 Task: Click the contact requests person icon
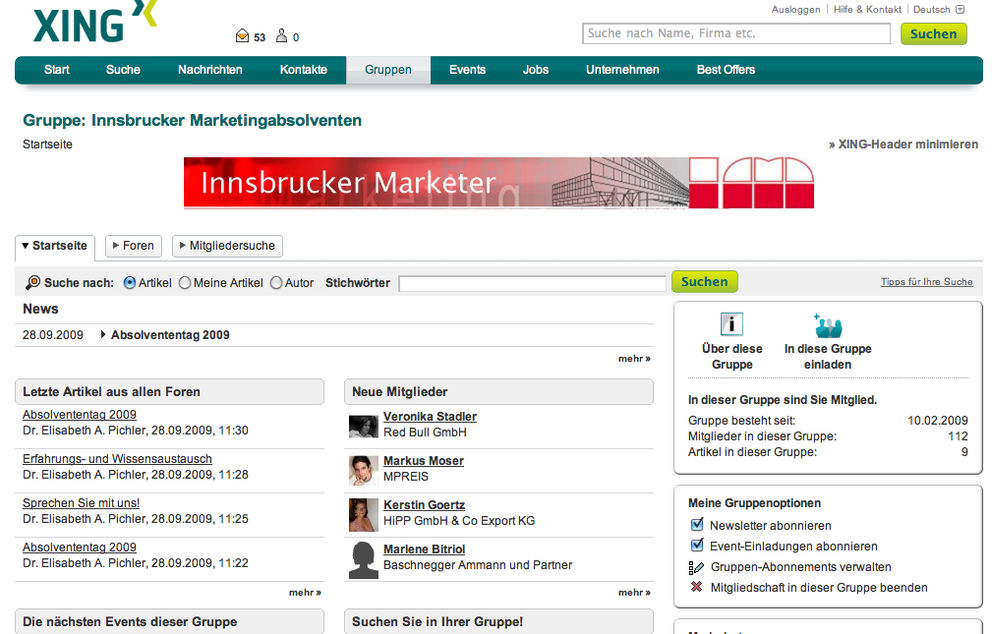(x=281, y=37)
